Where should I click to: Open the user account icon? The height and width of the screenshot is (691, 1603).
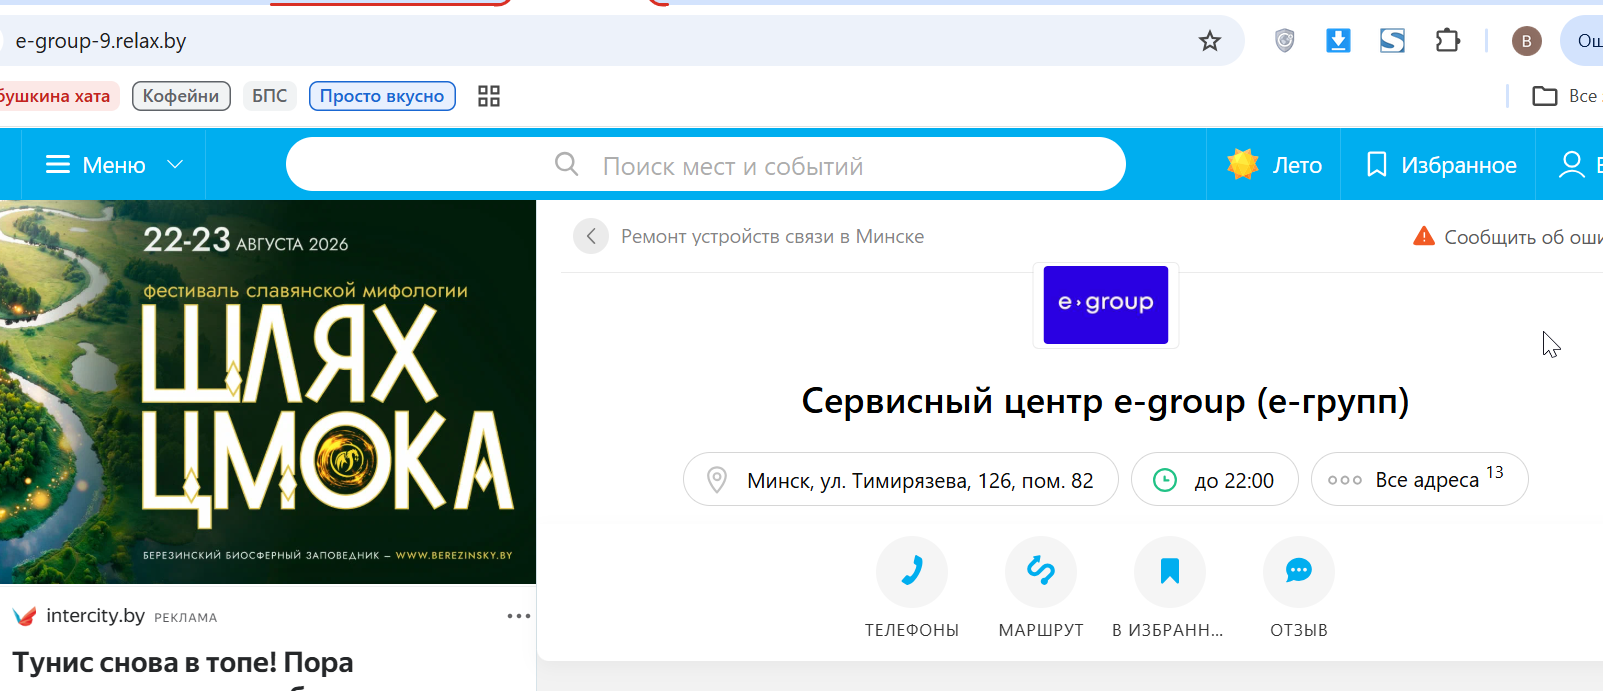tap(1572, 165)
